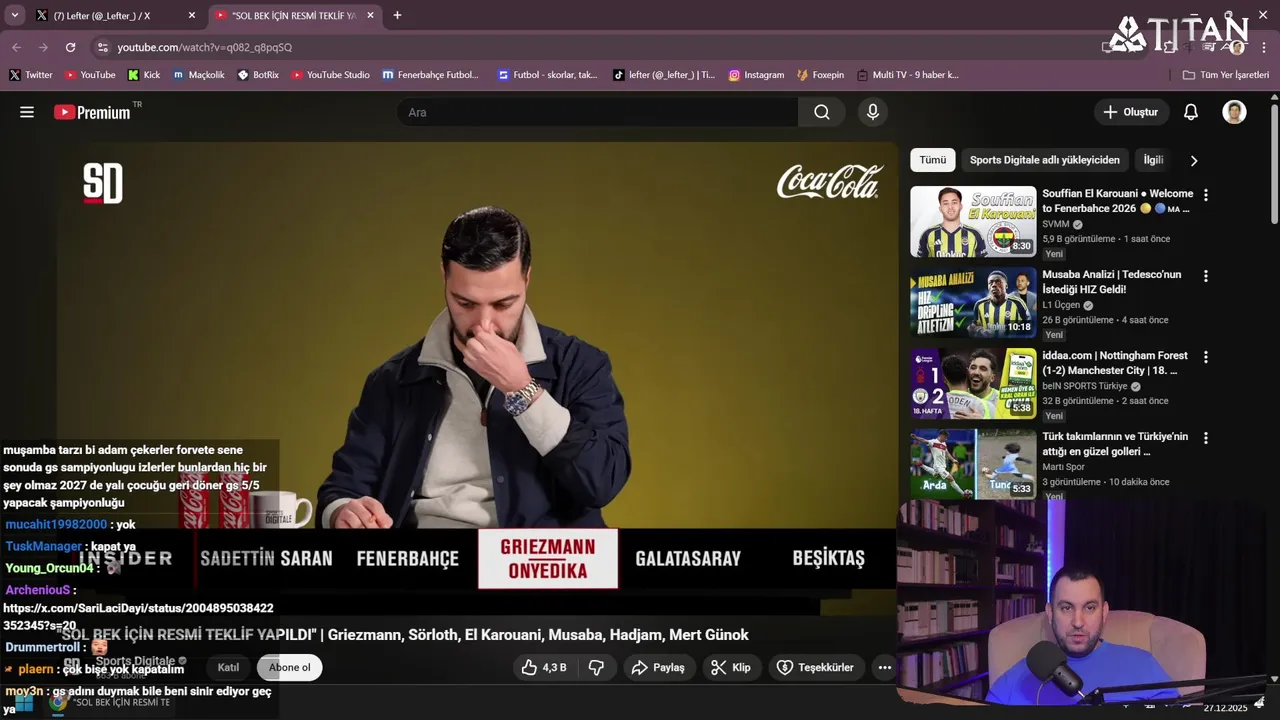Open the Maçkolik bookmark
This screenshot has height=720, width=1280.
tap(199, 75)
